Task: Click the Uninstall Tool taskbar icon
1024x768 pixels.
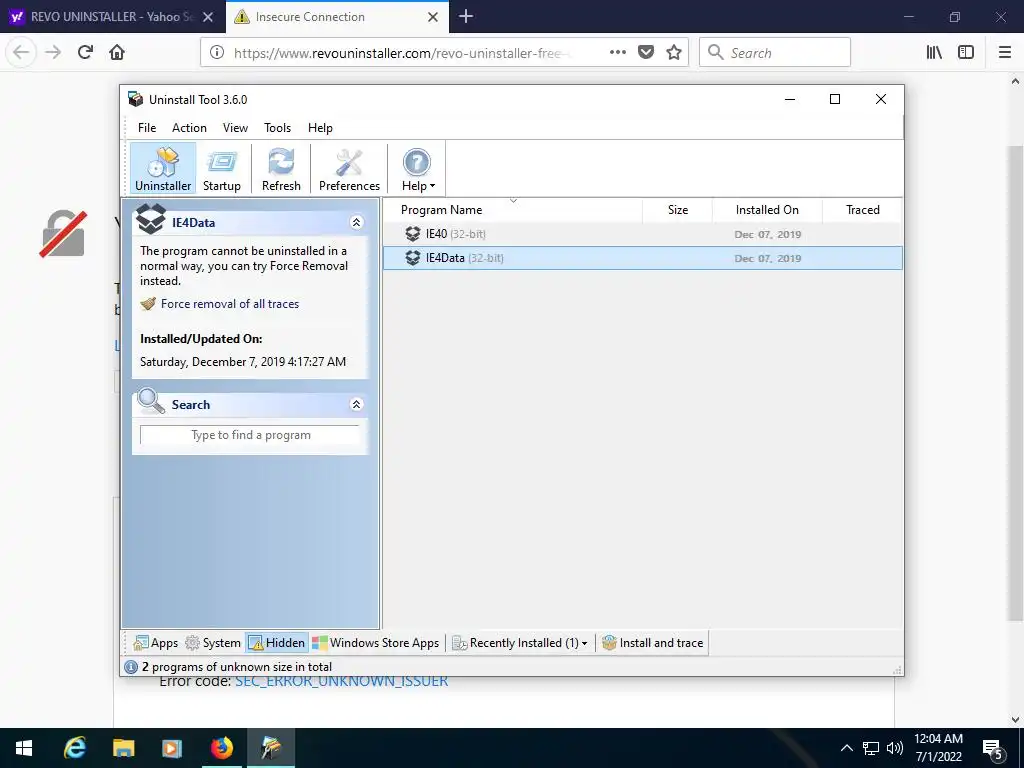Action: coord(271,748)
